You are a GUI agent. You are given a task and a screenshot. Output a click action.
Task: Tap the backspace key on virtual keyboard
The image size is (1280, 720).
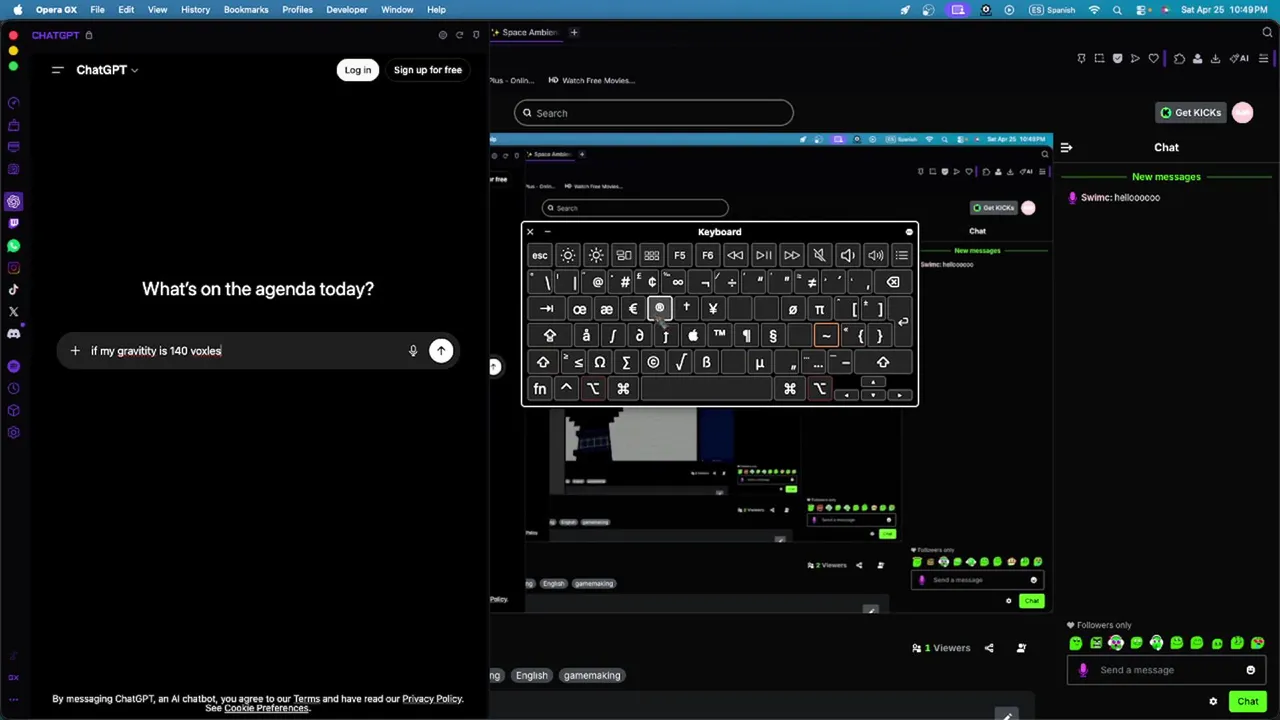[x=893, y=282]
